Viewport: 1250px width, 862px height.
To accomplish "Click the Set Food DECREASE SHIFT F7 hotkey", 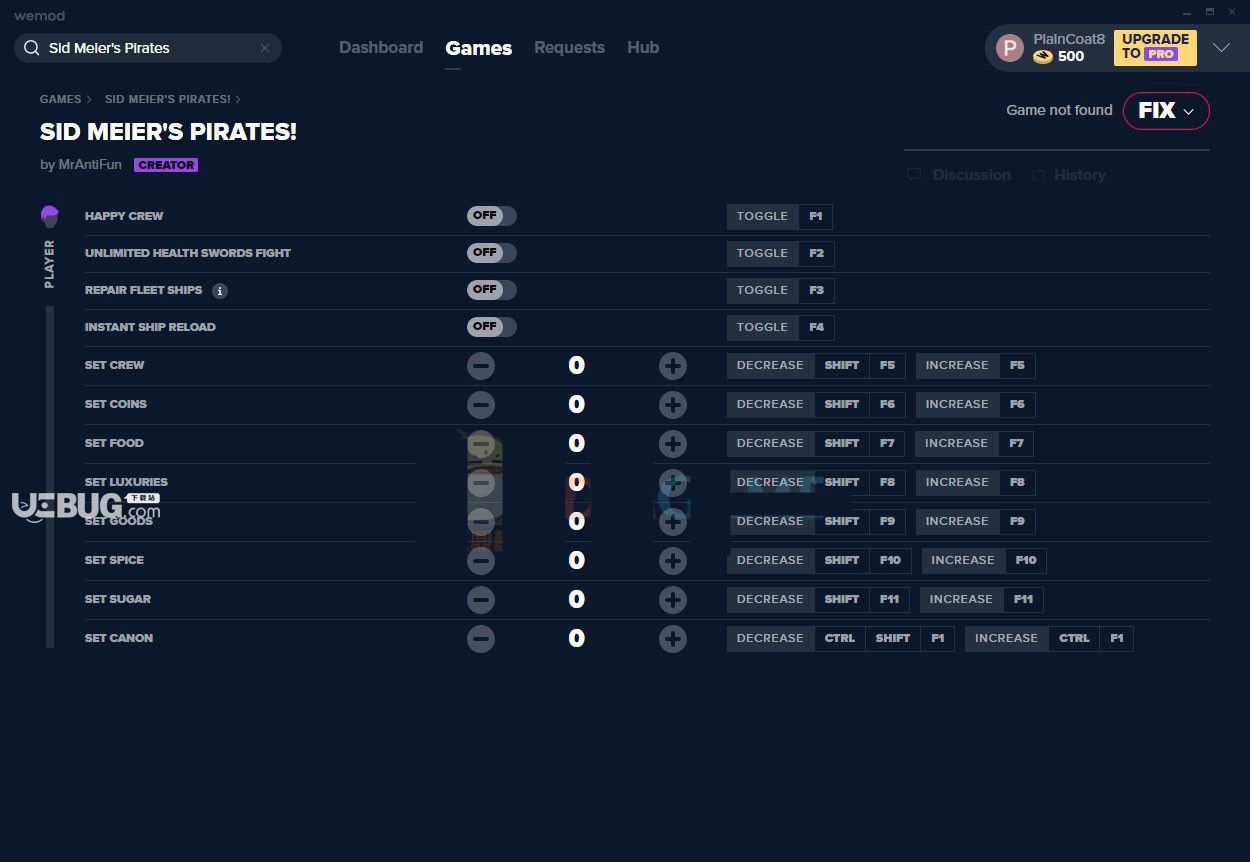I will pos(817,444).
